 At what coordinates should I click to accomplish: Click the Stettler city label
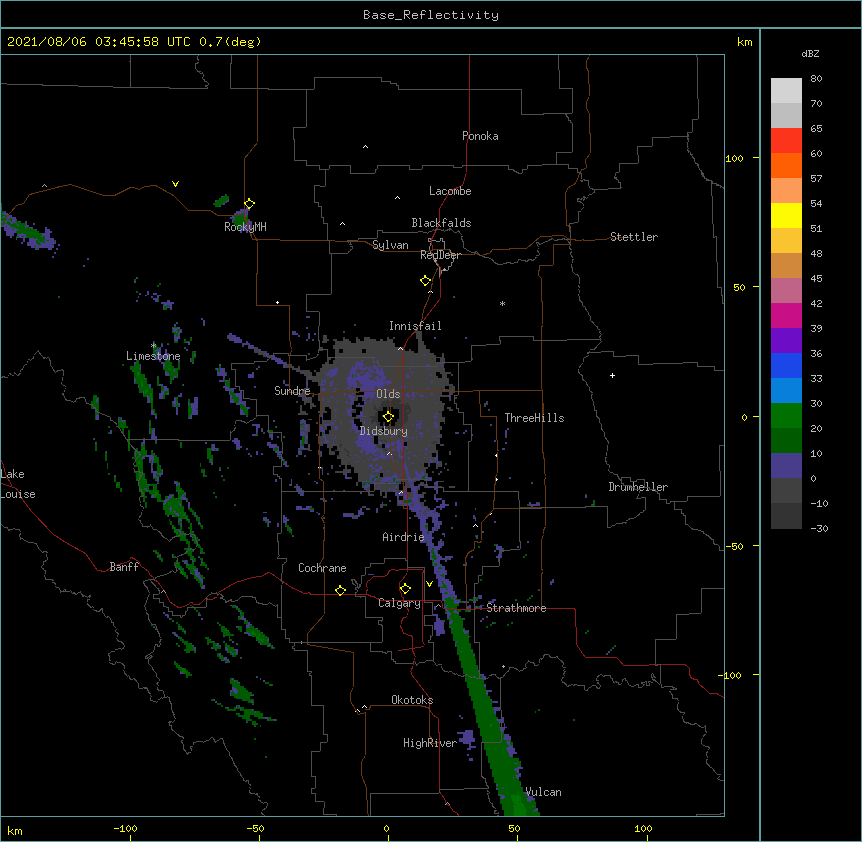(x=634, y=237)
